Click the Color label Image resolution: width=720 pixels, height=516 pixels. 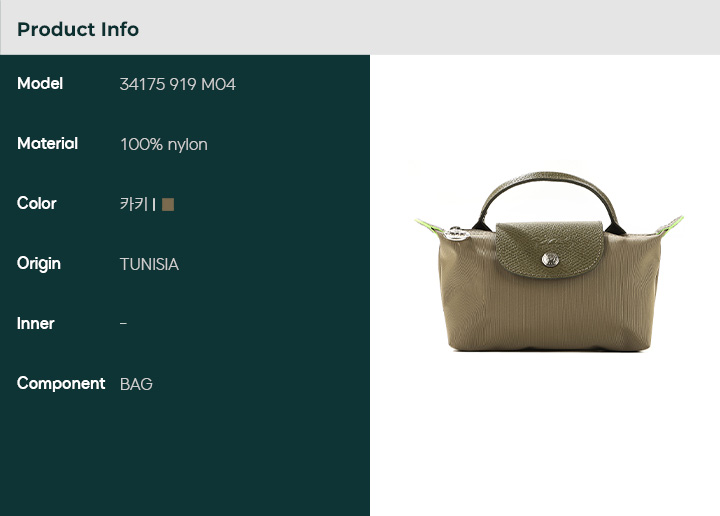coord(37,204)
